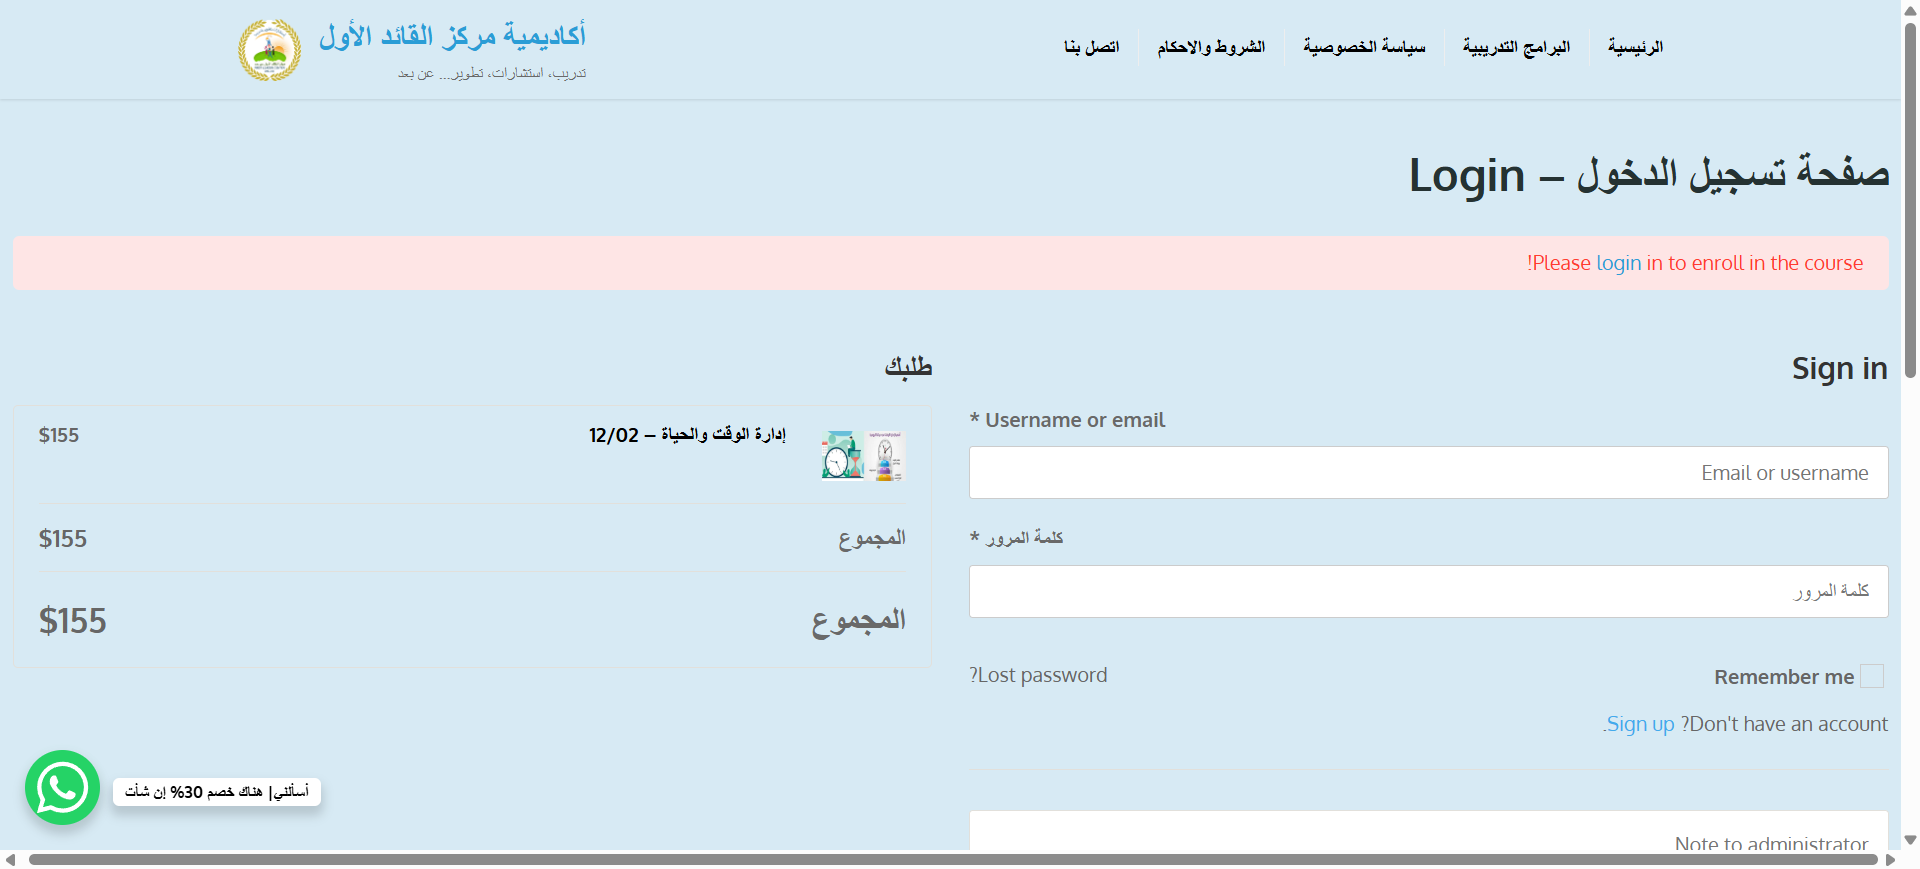This screenshot has width=1920, height=869.
Task: Click the scroll down arrow
Action: pyautogui.click(x=1910, y=841)
